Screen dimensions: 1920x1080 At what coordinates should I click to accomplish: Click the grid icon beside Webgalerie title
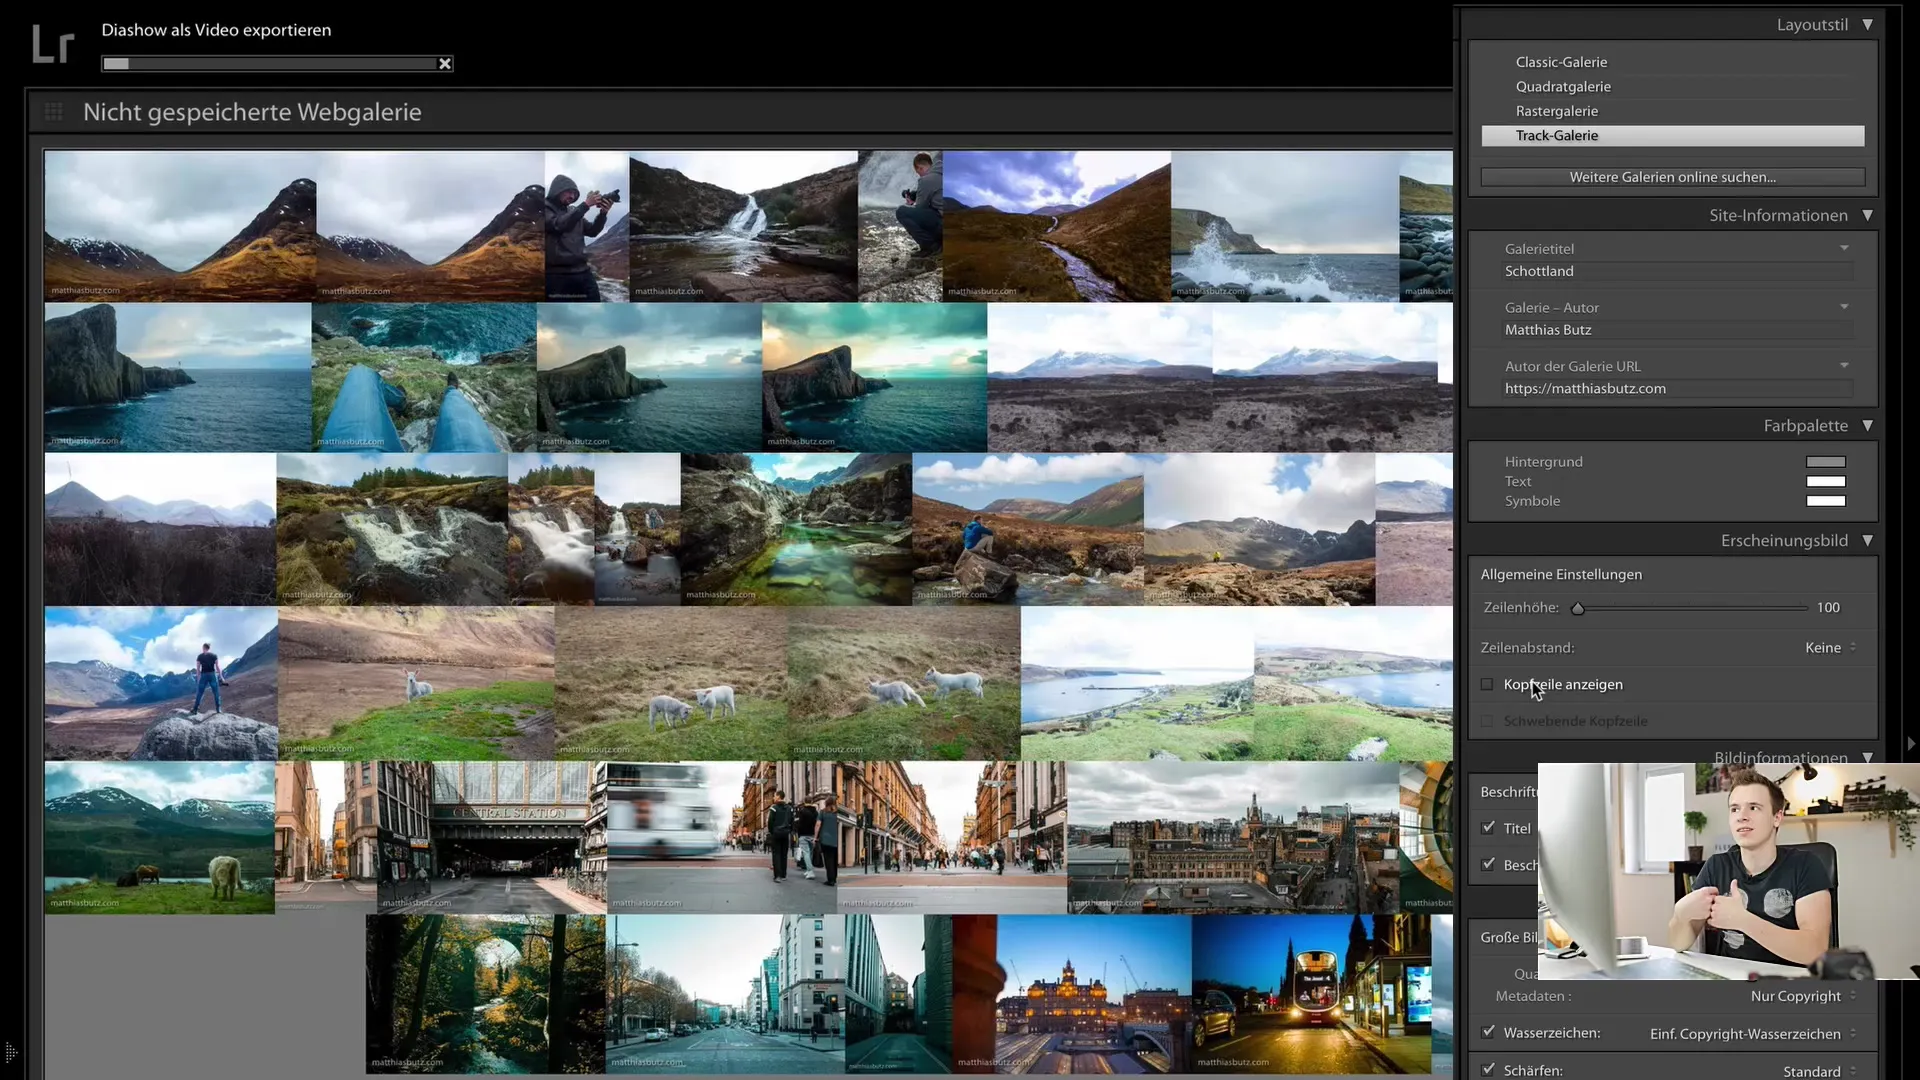[54, 112]
